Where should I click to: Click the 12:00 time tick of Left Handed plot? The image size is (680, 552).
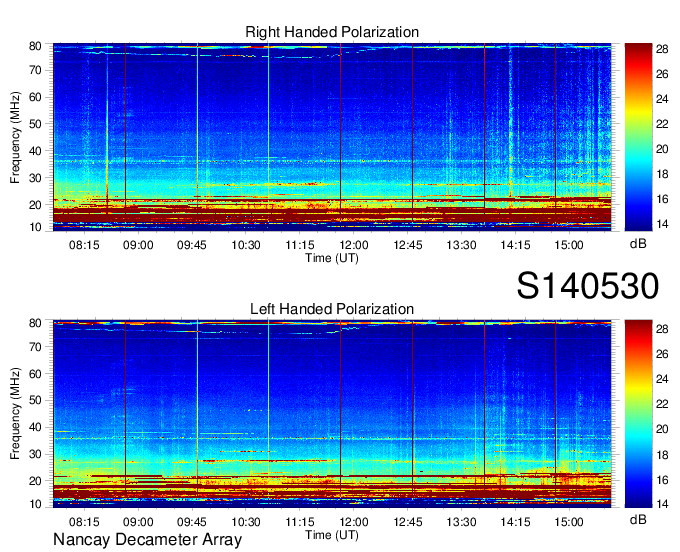(353, 522)
